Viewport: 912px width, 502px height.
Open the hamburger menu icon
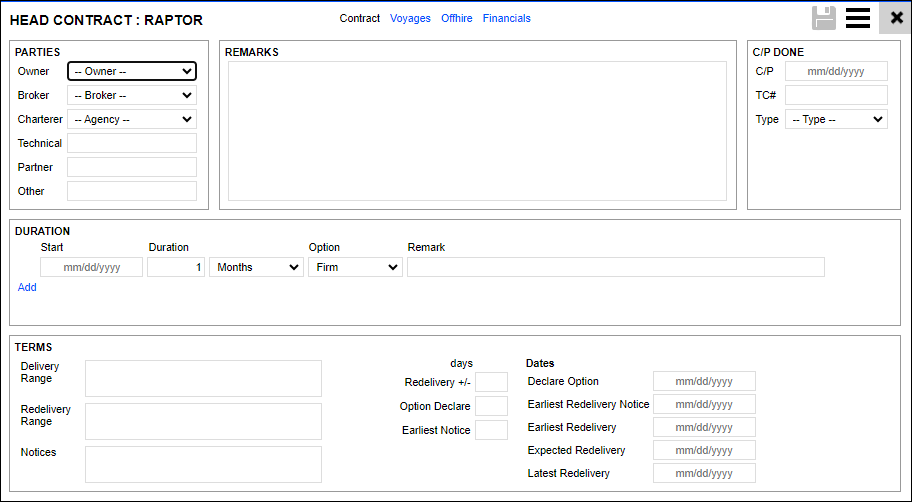(857, 18)
